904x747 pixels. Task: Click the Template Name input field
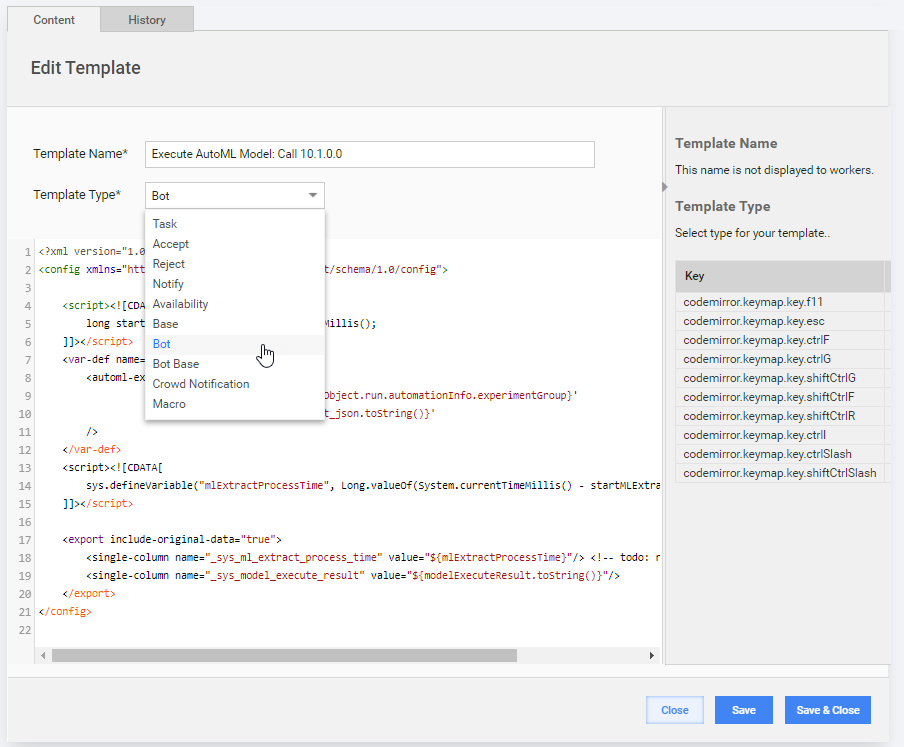click(370, 154)
